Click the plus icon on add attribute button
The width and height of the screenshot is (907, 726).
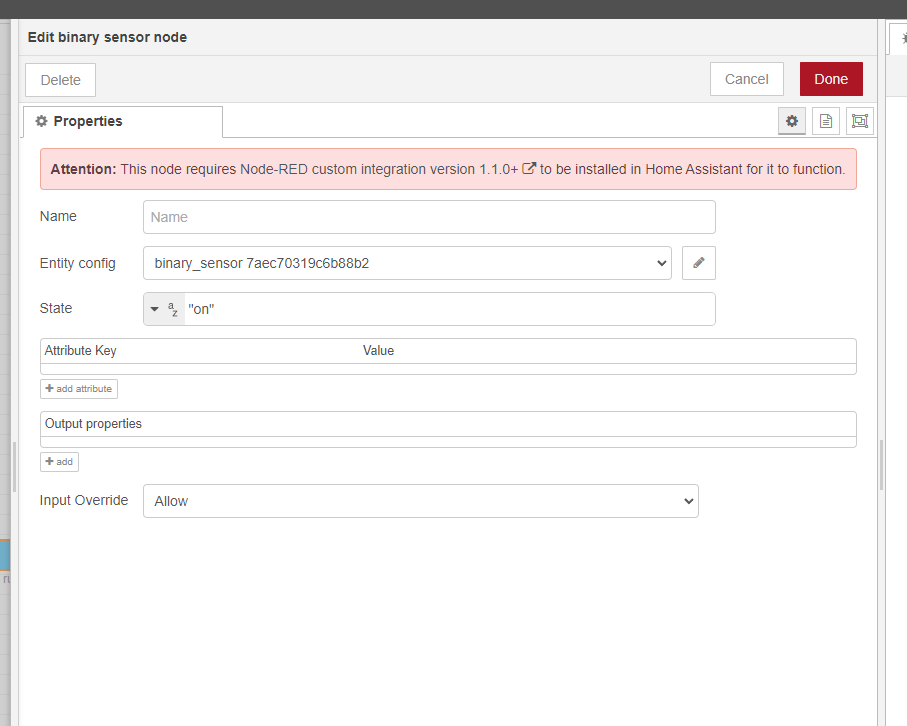click(x=51, y=388)
